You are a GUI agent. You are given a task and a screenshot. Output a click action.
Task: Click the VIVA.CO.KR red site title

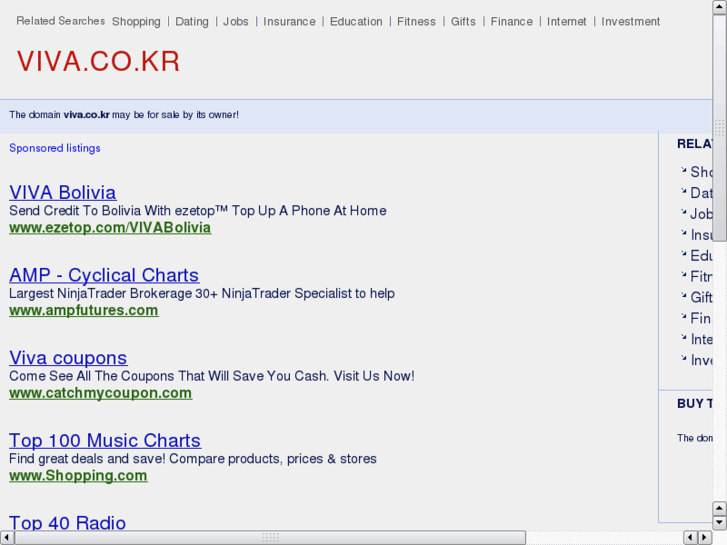pos(98,61)
